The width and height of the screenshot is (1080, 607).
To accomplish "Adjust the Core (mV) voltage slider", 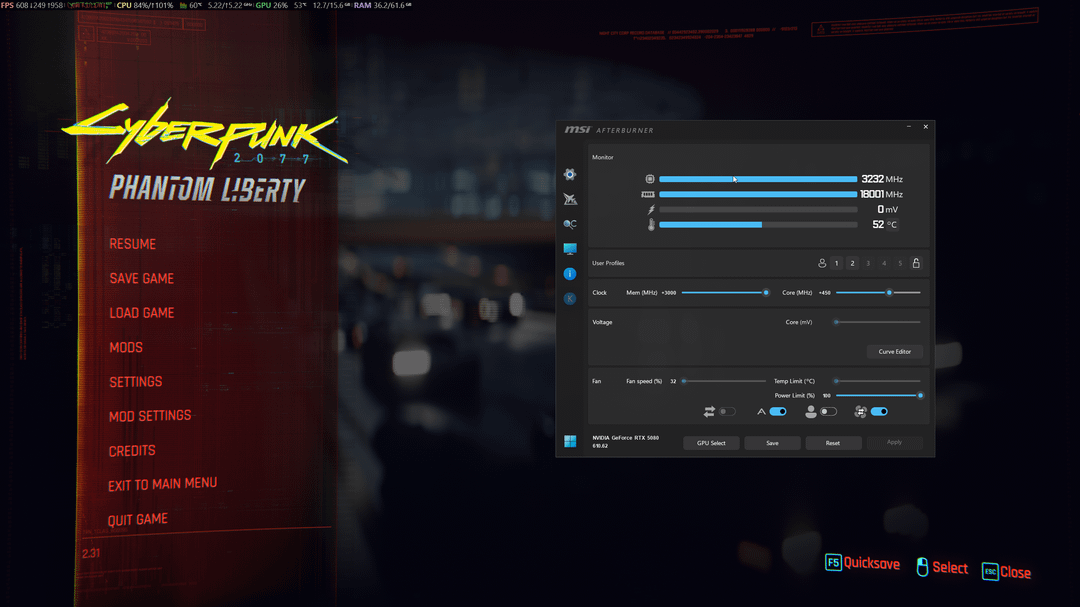I will click(x=878, y=322).
